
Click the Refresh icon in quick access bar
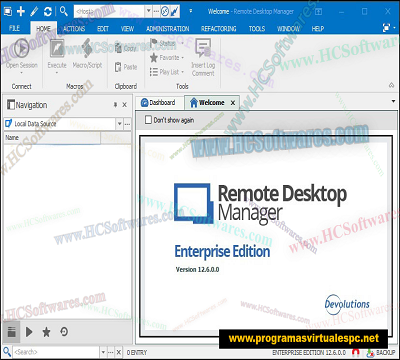(48, 11)
